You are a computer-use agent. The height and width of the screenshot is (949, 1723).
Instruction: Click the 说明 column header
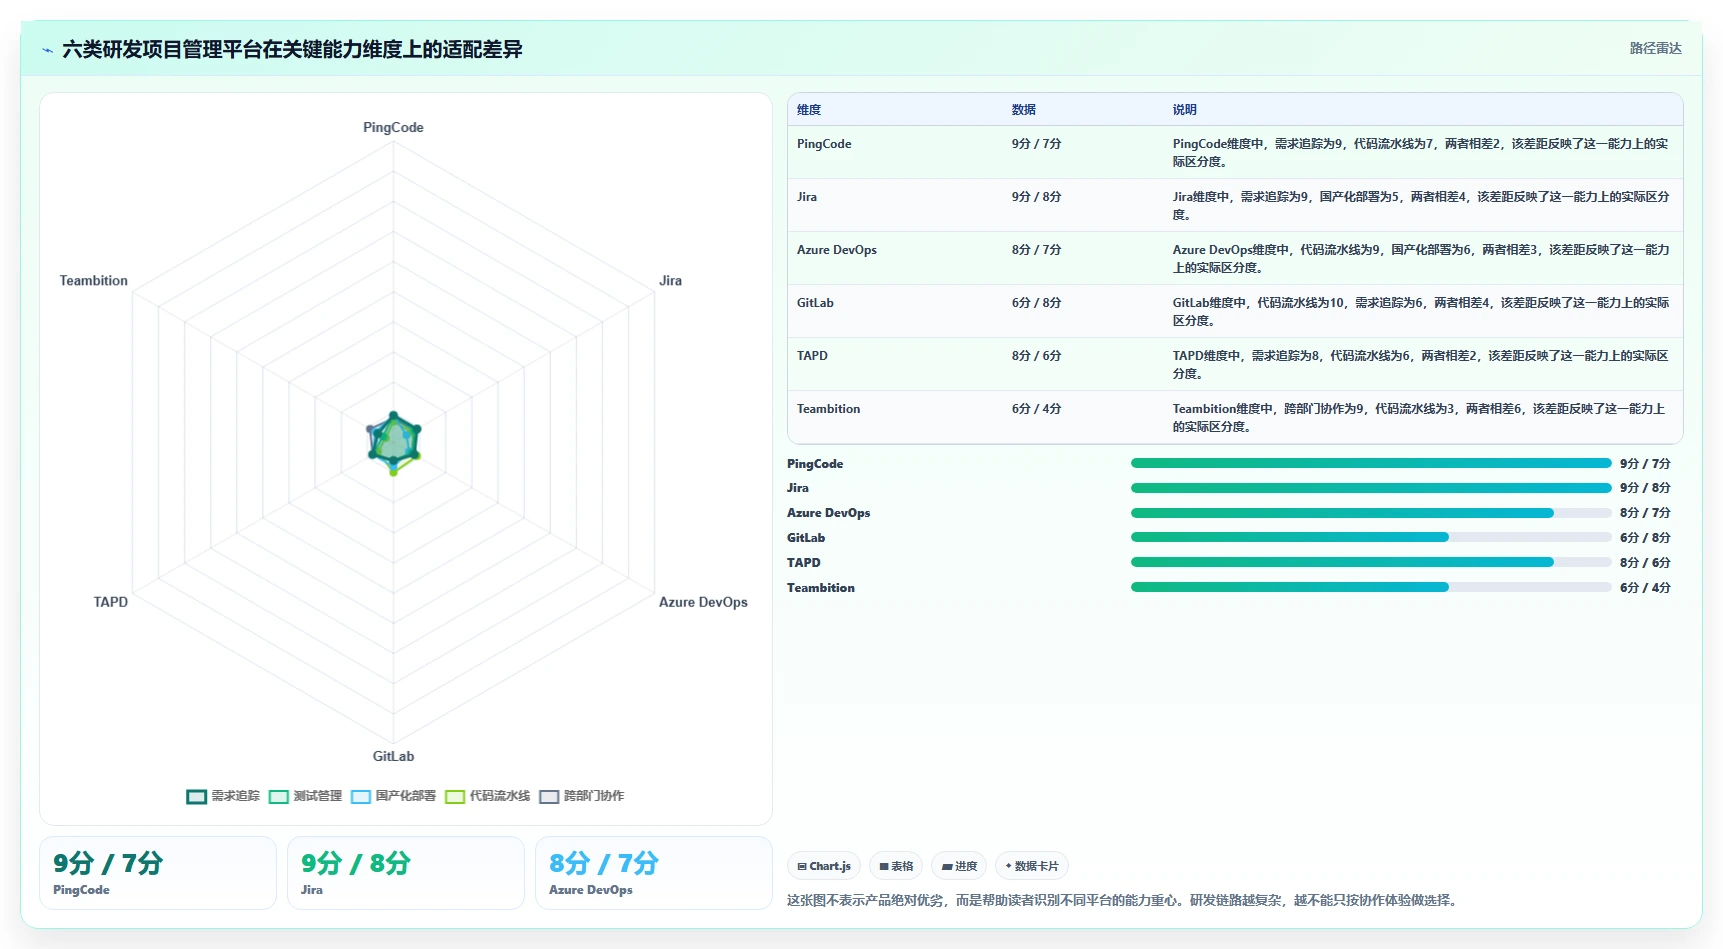(x=1184, y=110)
